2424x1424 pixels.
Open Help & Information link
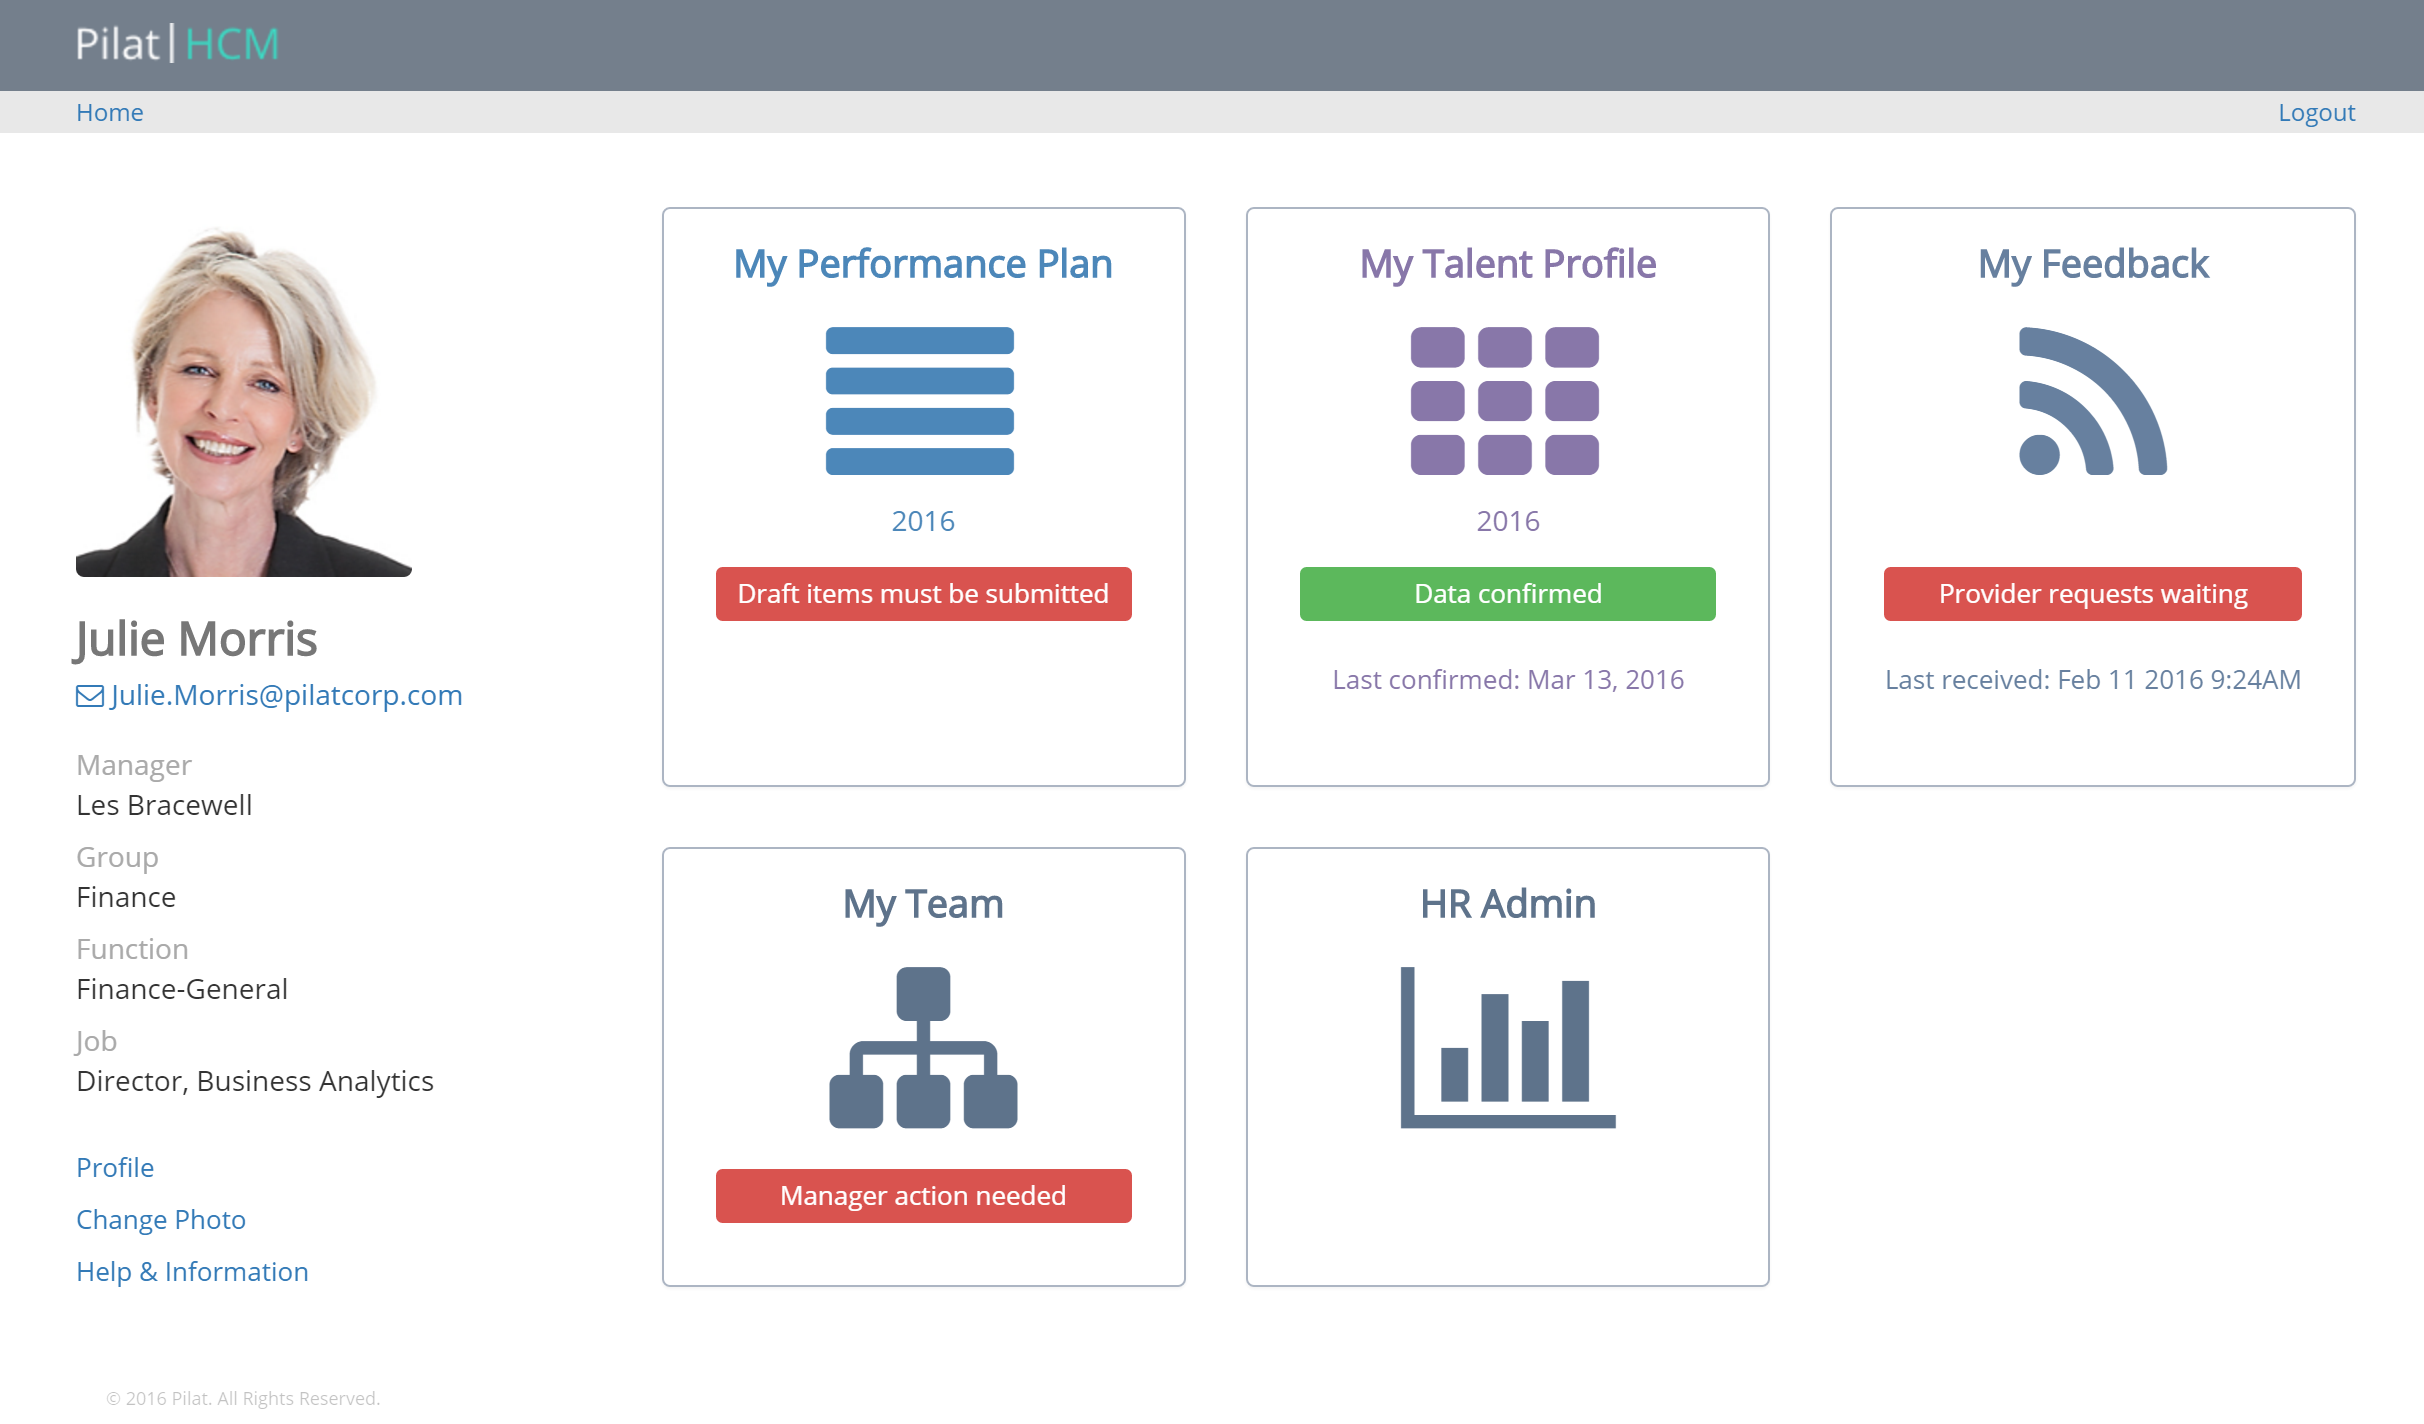192,1272
